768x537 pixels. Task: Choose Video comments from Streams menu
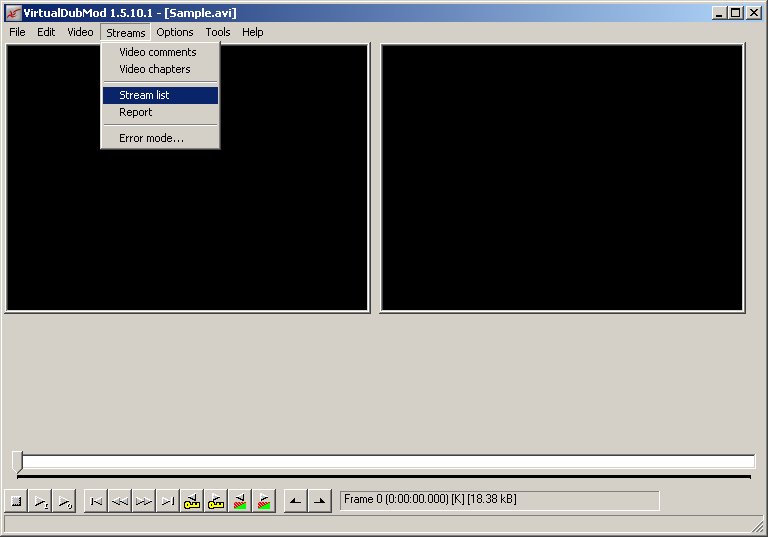(160, 52)
